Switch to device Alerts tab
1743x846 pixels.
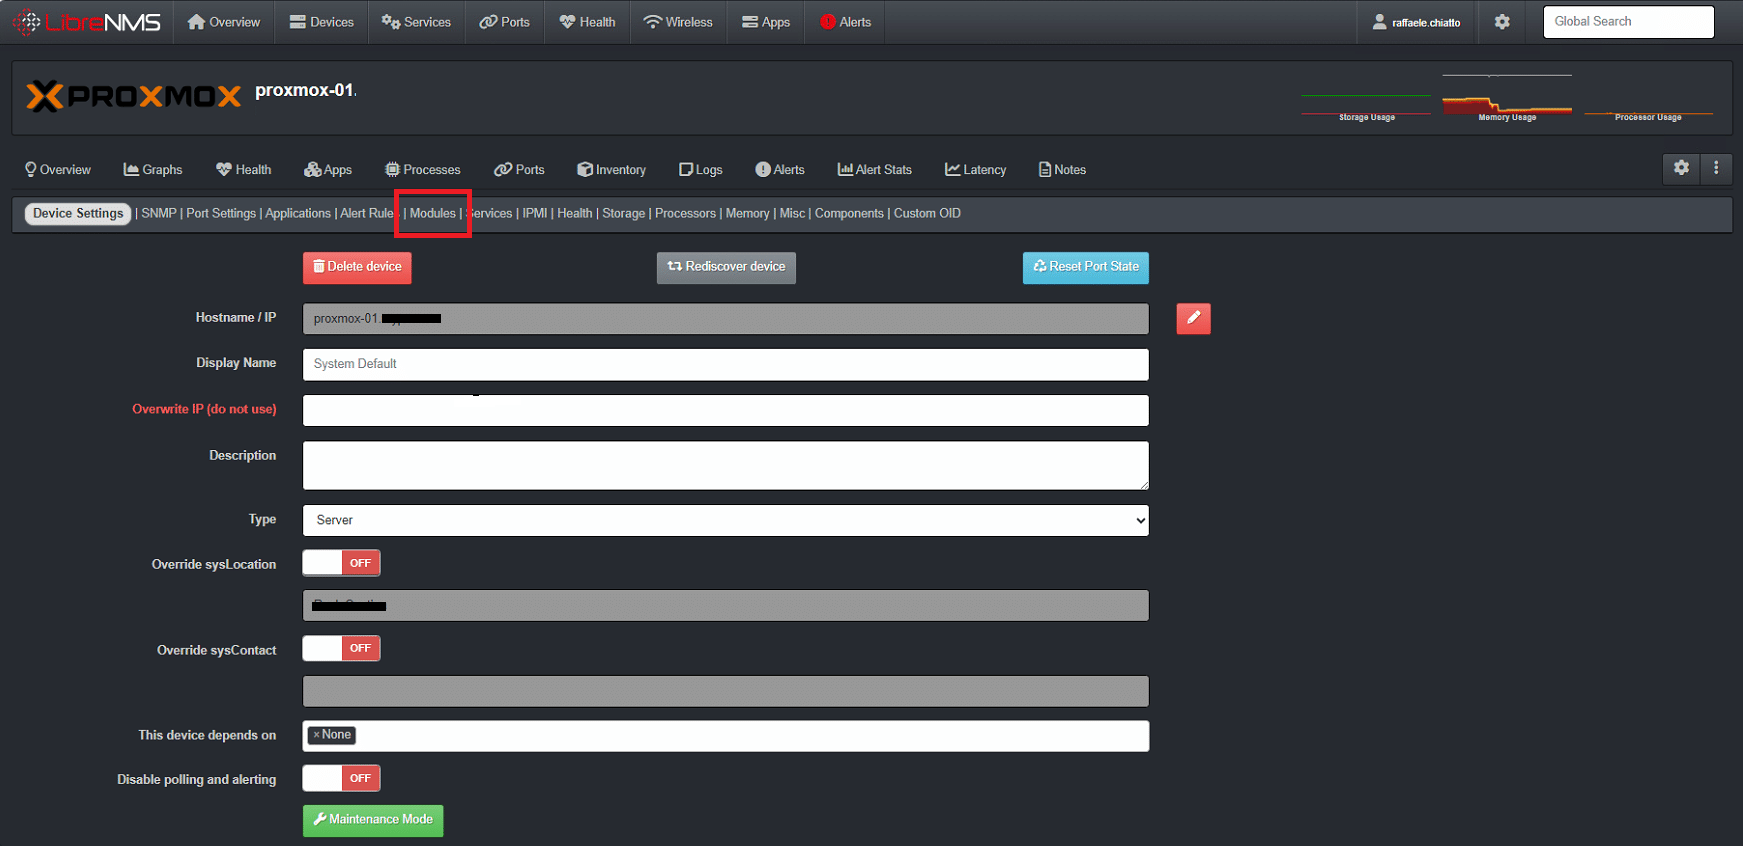pos(780,170)
